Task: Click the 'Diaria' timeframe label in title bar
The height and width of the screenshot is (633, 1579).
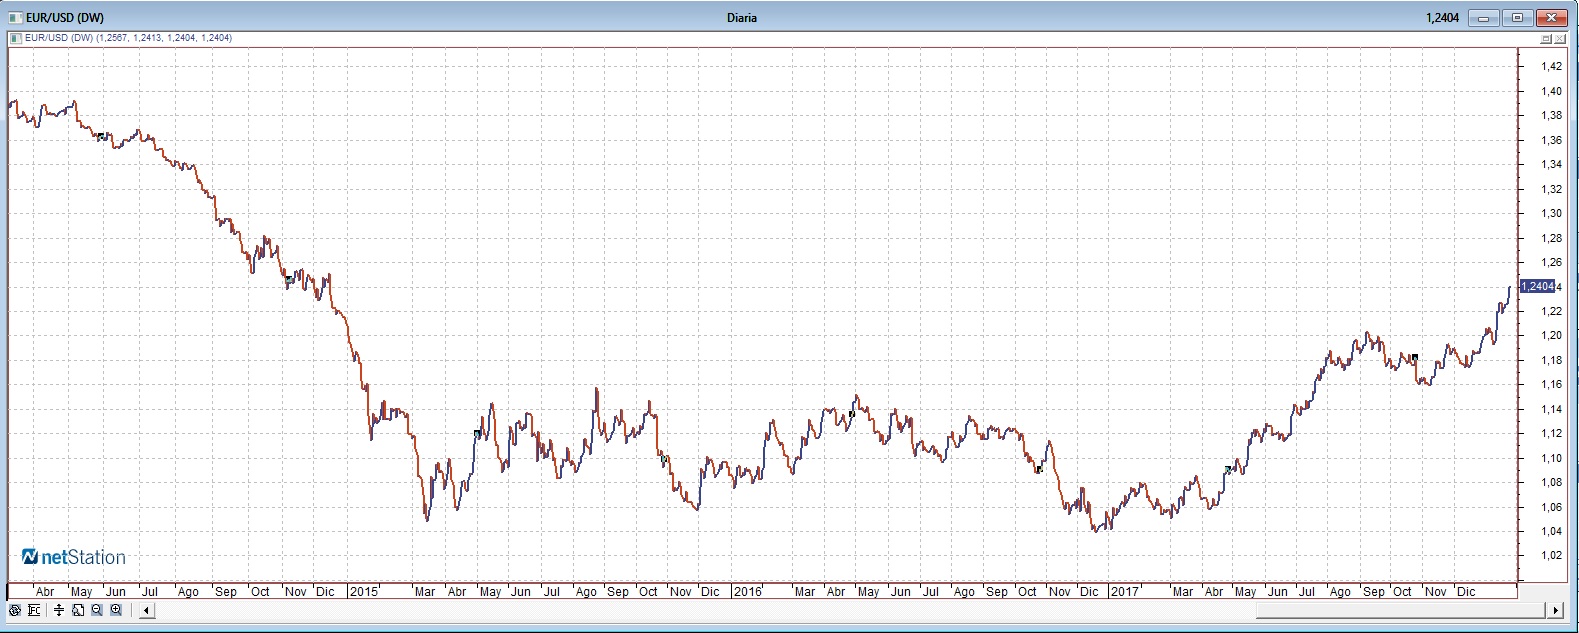Action: tap(741, 18)
